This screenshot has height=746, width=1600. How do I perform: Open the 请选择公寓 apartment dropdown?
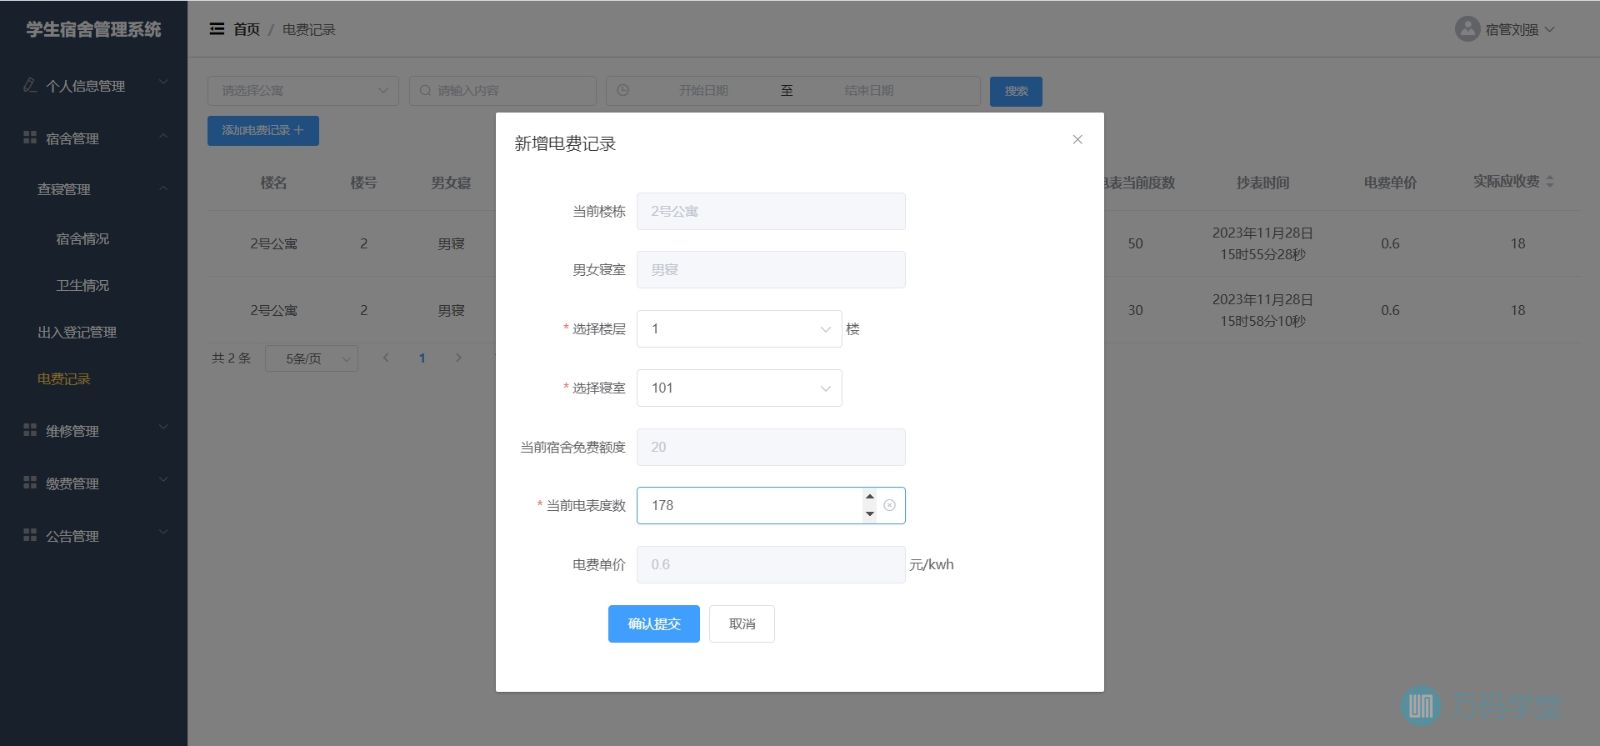point(303,90)
